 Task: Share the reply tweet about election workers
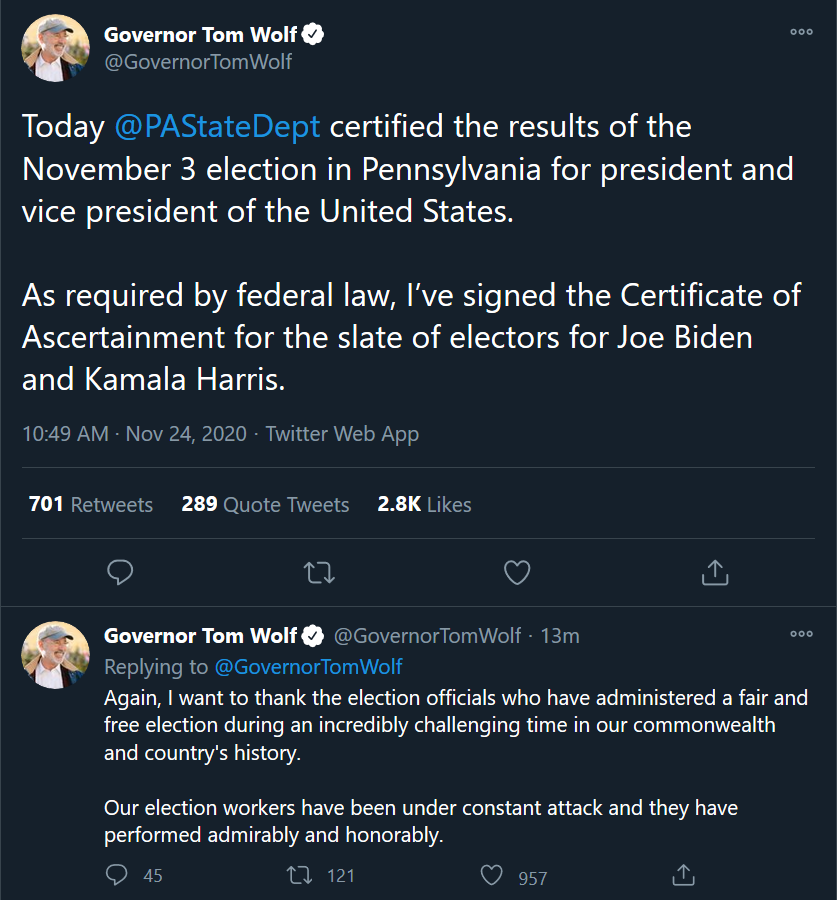[x=683, y=875]
